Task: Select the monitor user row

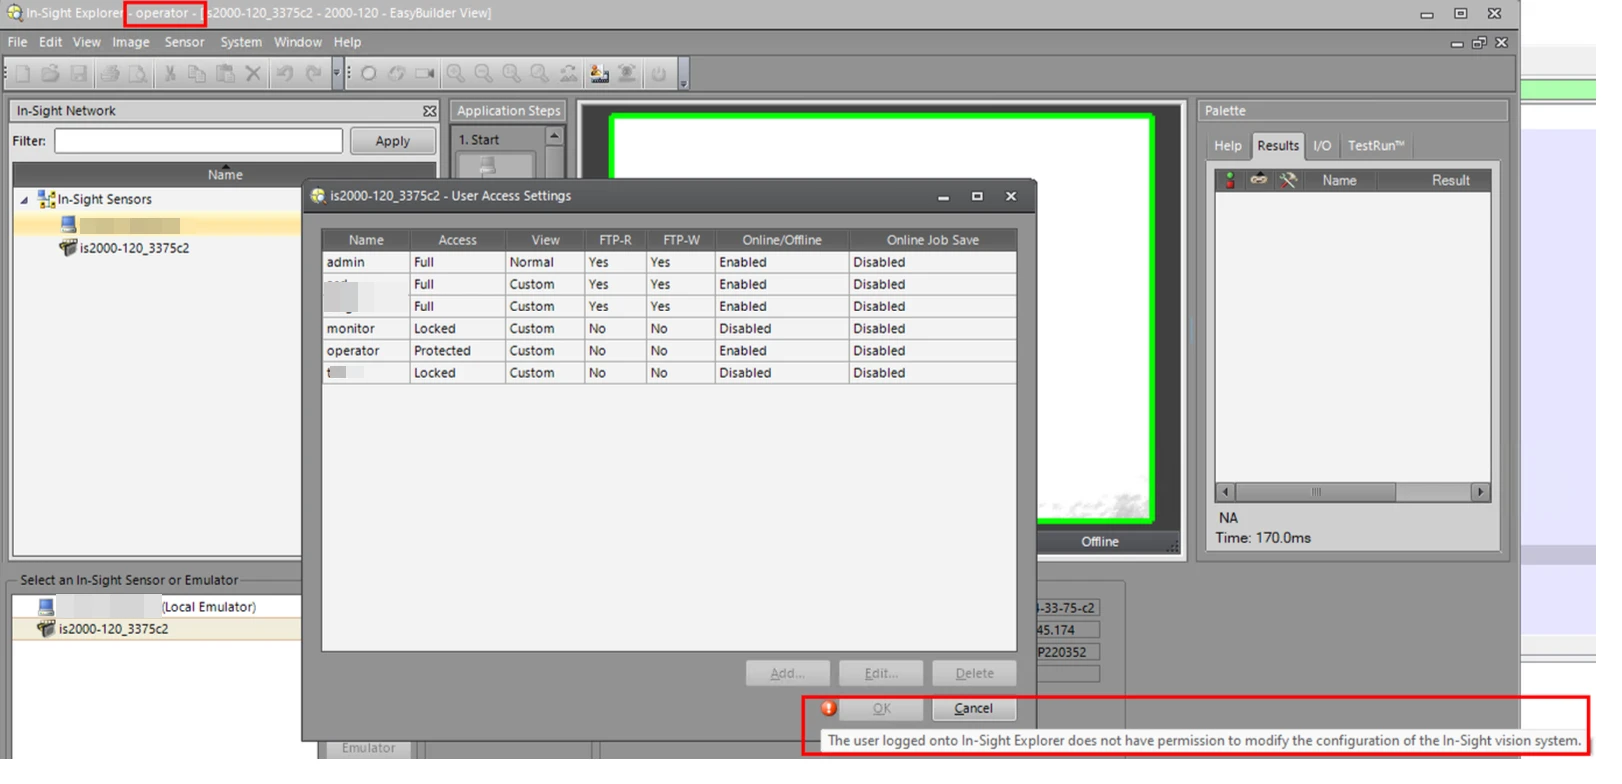Action: (668, 329)
